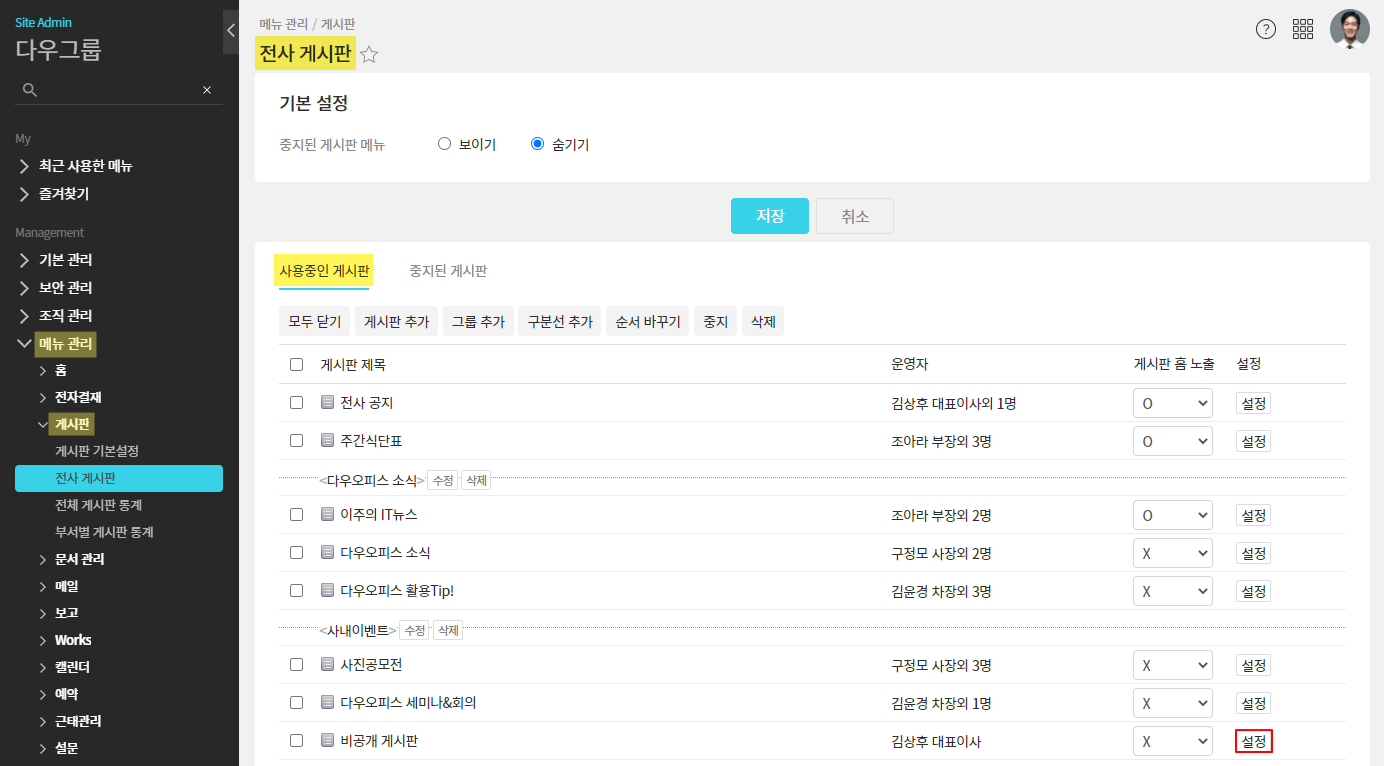Switch to the 중지된 게시판 tab

click(448, 271)
